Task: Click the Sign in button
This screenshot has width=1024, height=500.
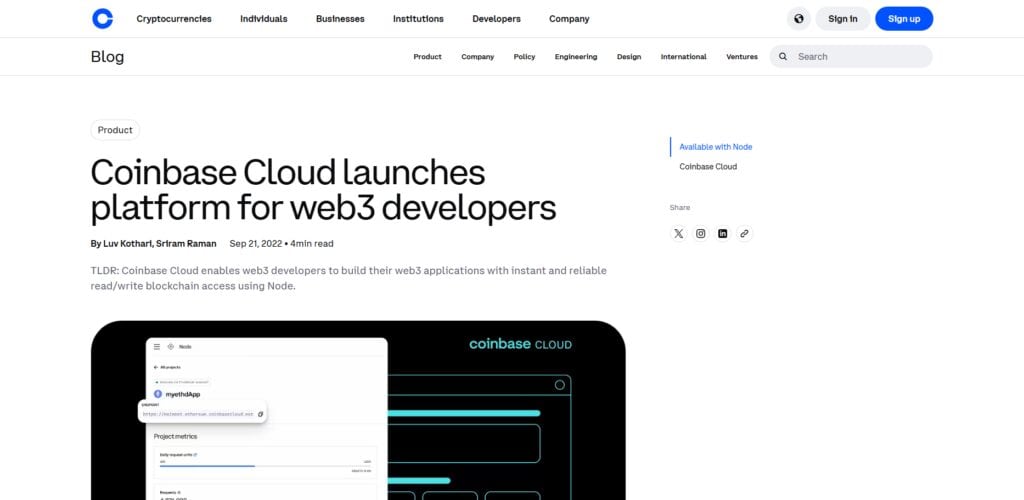Action: pos(842,18)
